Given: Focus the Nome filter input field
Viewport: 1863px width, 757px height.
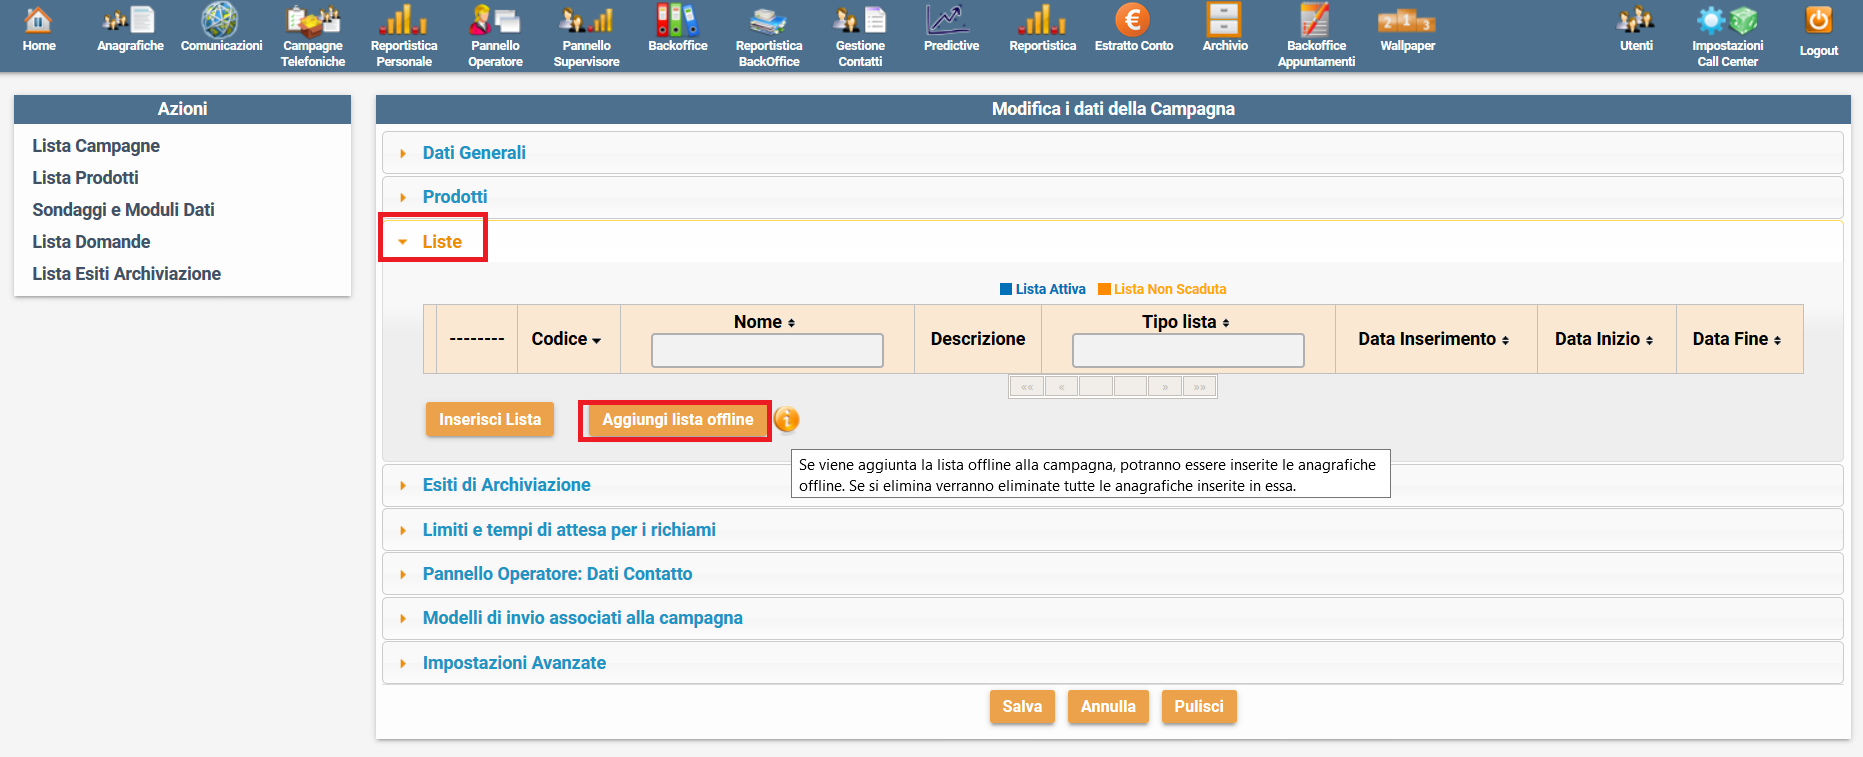Looking at the screenshot, I should coord(767,350).
